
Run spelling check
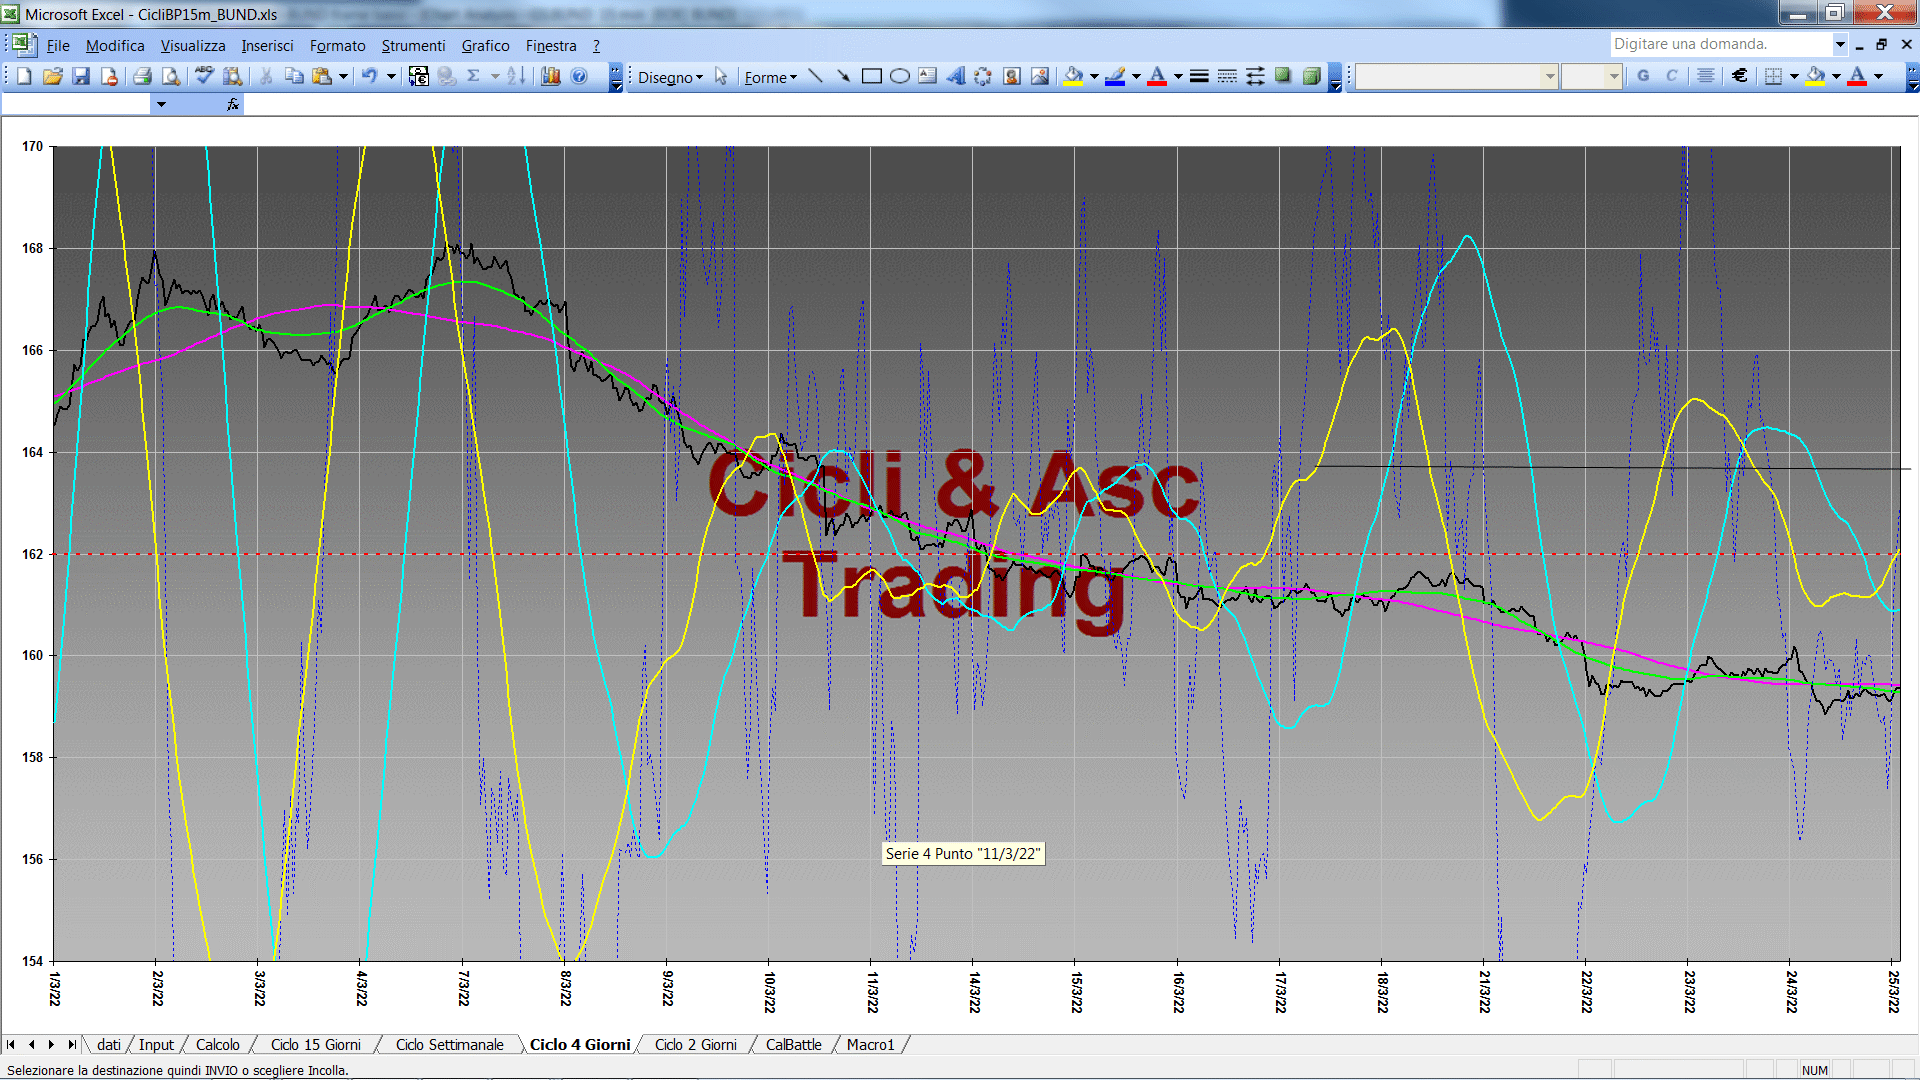204,77
